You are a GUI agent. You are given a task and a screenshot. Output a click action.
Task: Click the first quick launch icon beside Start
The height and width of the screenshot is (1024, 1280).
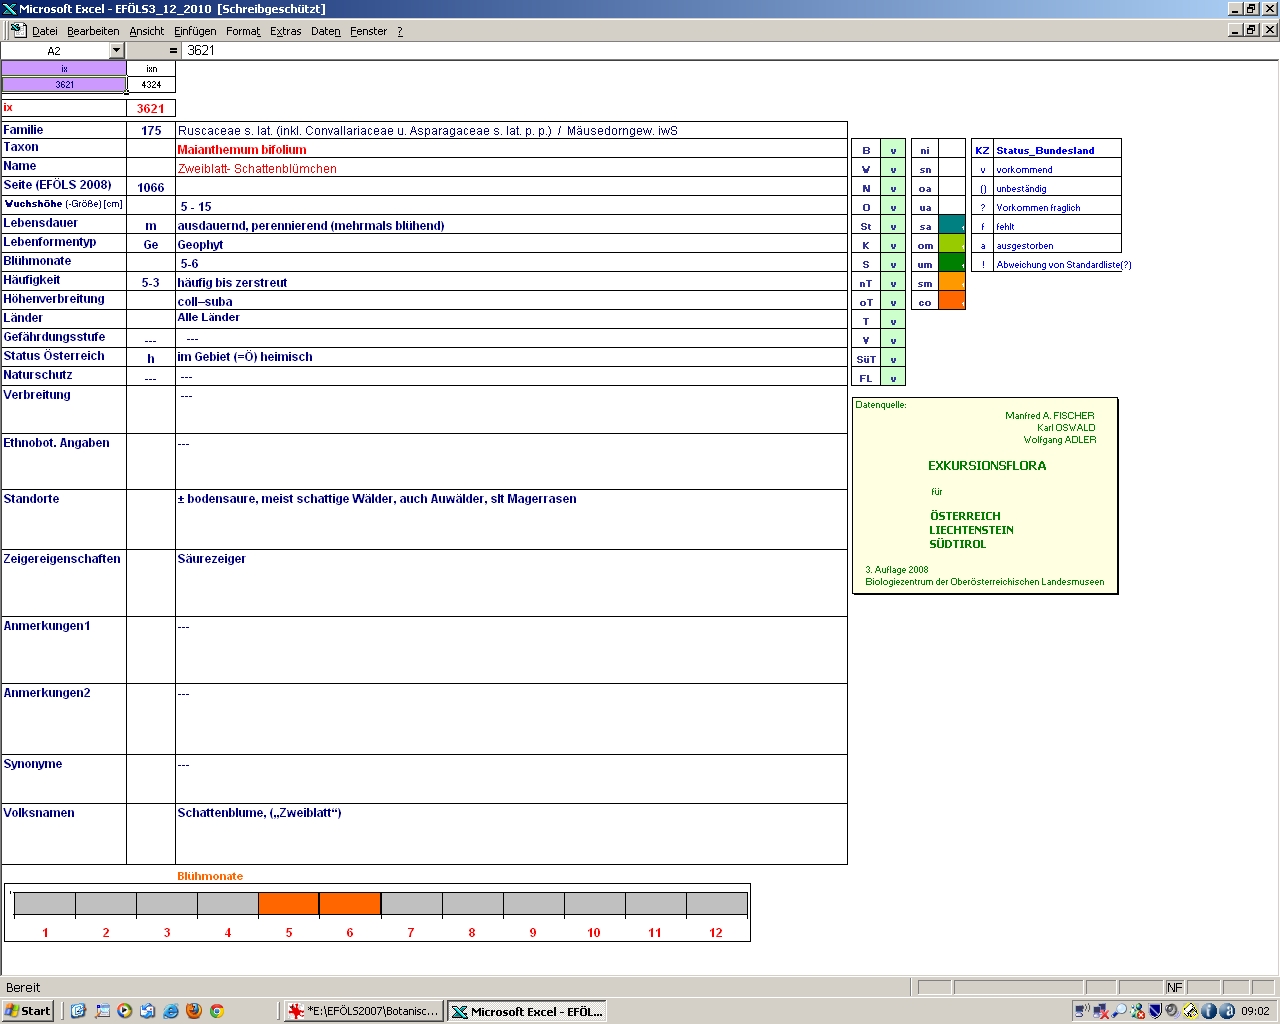[x=78, y=1011]
